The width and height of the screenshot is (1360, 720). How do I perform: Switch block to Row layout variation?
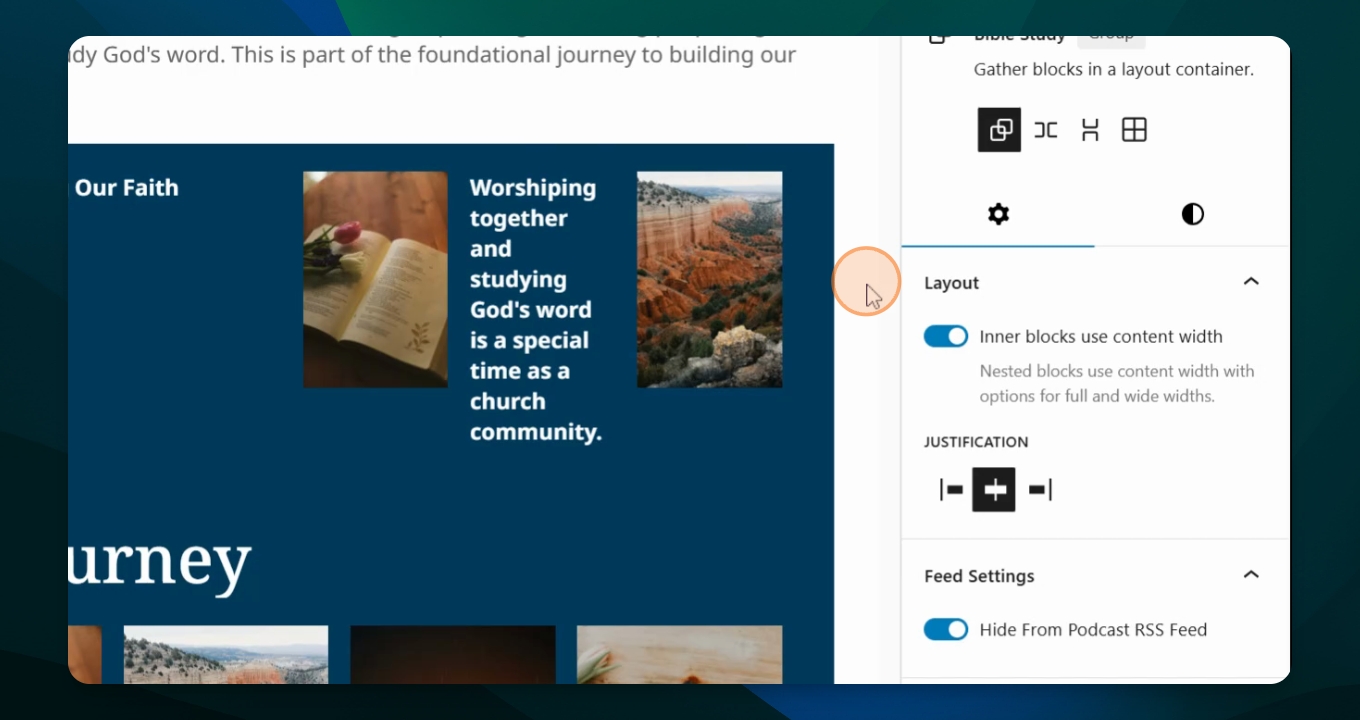(x=1046, y=130)
